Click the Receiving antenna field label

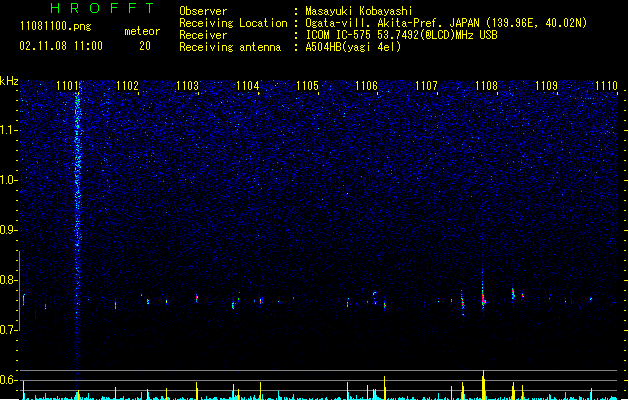point(230,47)
